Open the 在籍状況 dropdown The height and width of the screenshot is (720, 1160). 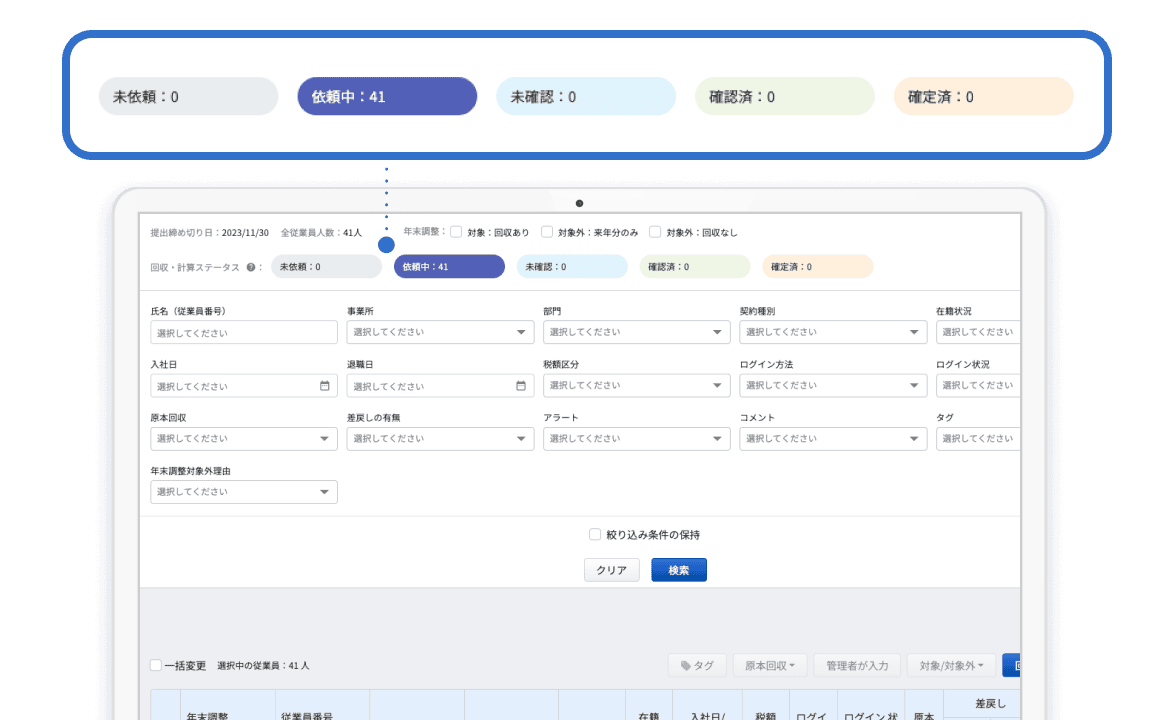[978, 332]
